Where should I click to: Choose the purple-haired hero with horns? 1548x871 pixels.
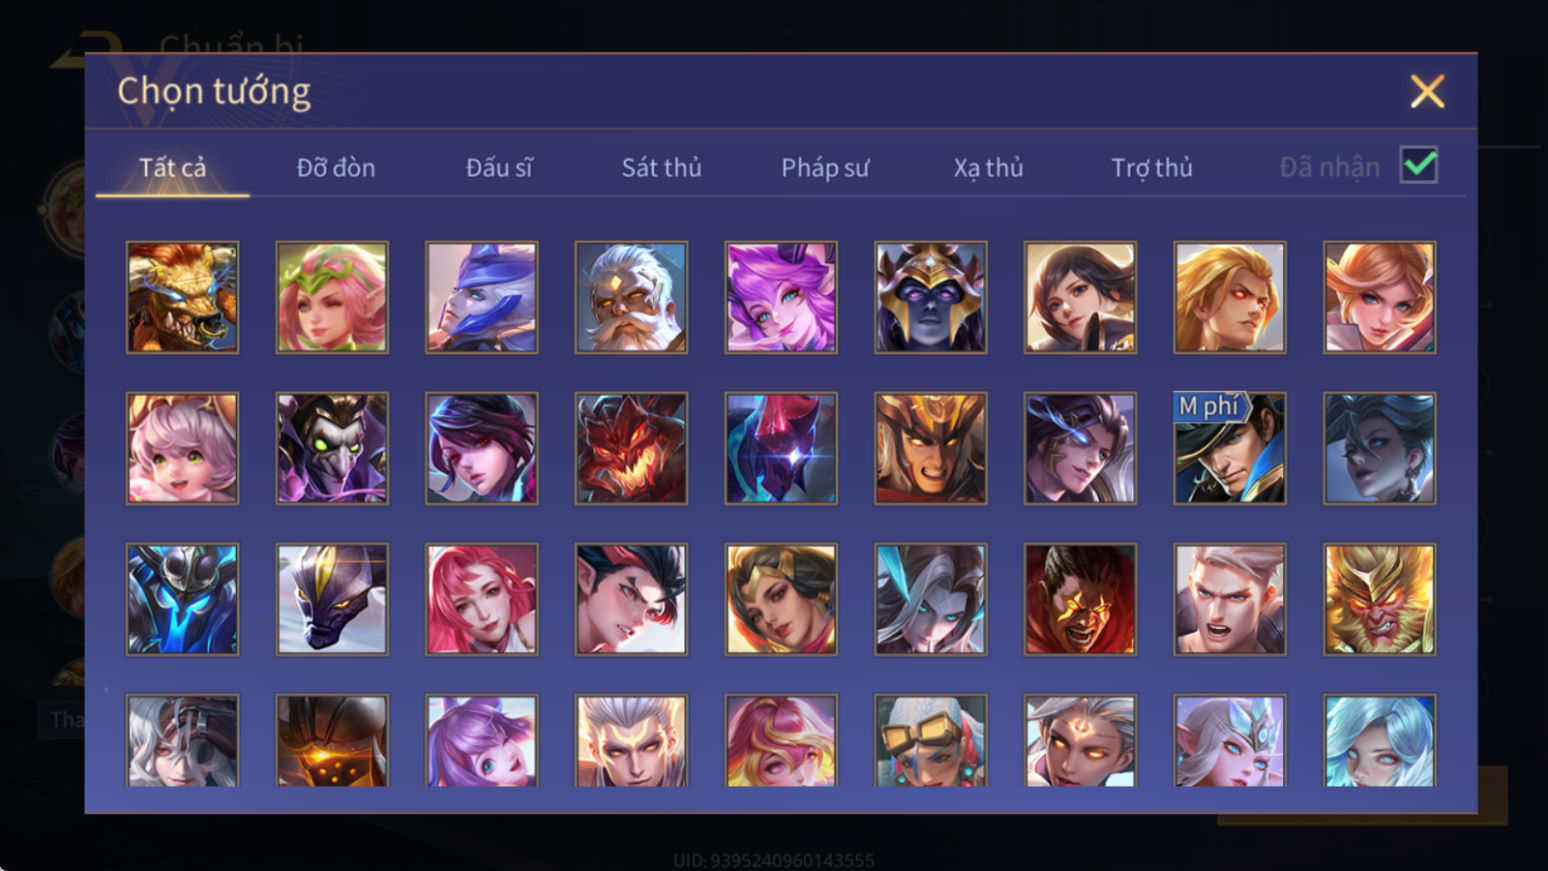coord(781,297)
